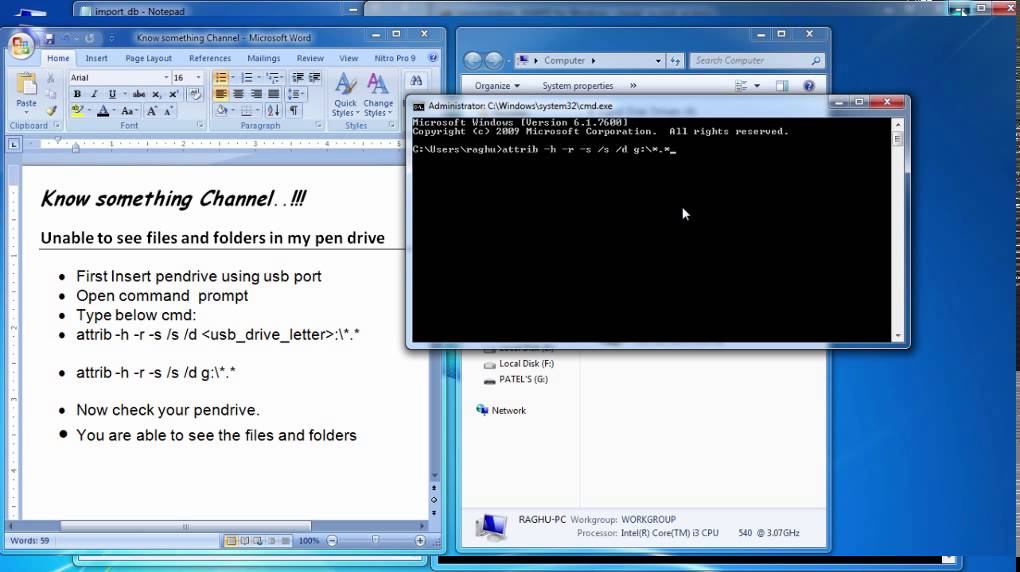
Task: Toggle Italic formatting in Word
Action: tap(94, 94)
